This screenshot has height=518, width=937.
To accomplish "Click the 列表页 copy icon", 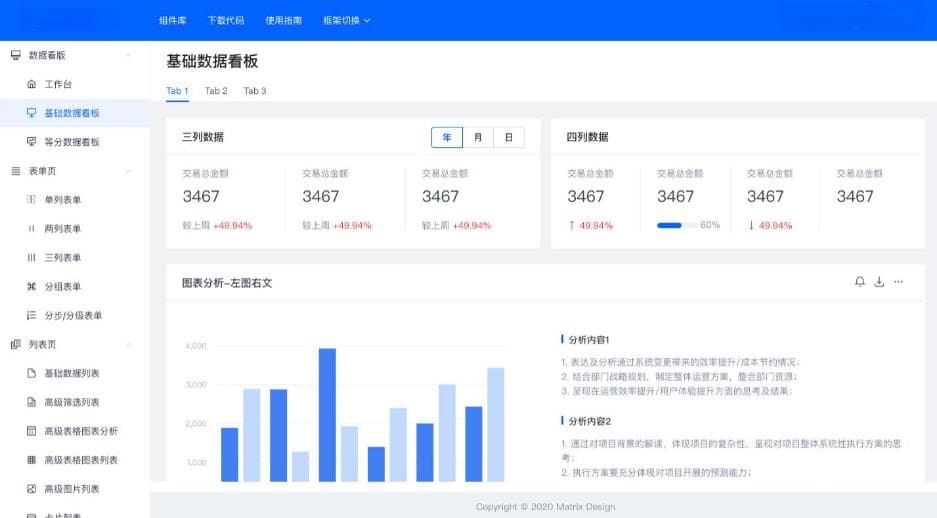I will (16, 344).
